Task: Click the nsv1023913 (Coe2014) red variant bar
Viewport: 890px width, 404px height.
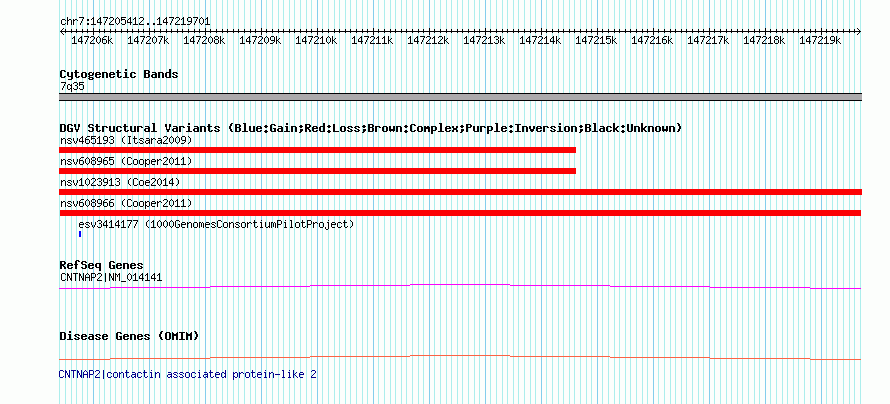Action: pos(460,192)
